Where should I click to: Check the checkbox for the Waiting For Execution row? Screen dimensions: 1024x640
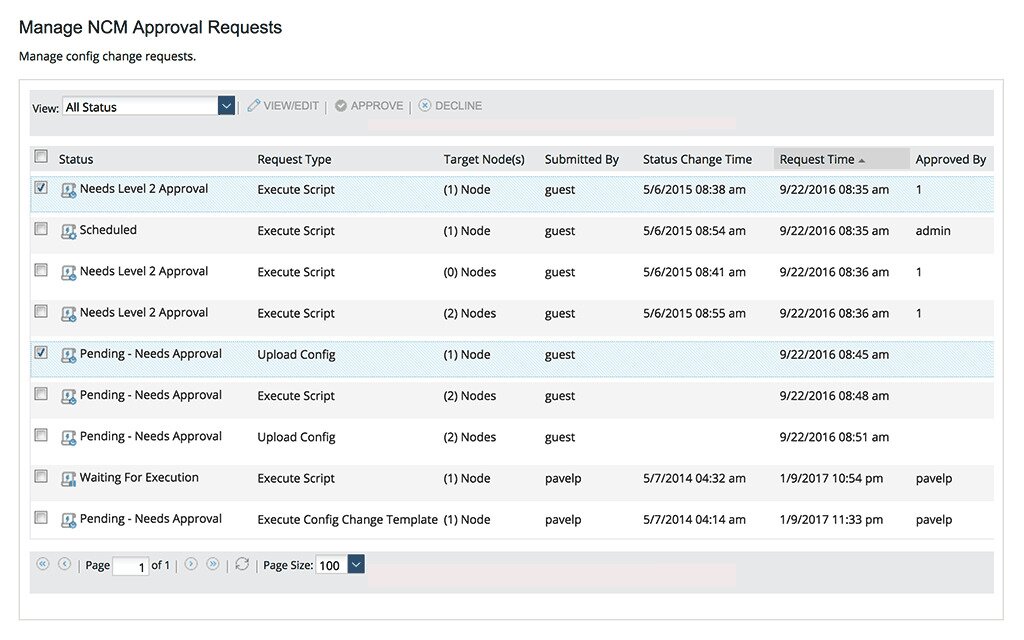tap(41, 477)
